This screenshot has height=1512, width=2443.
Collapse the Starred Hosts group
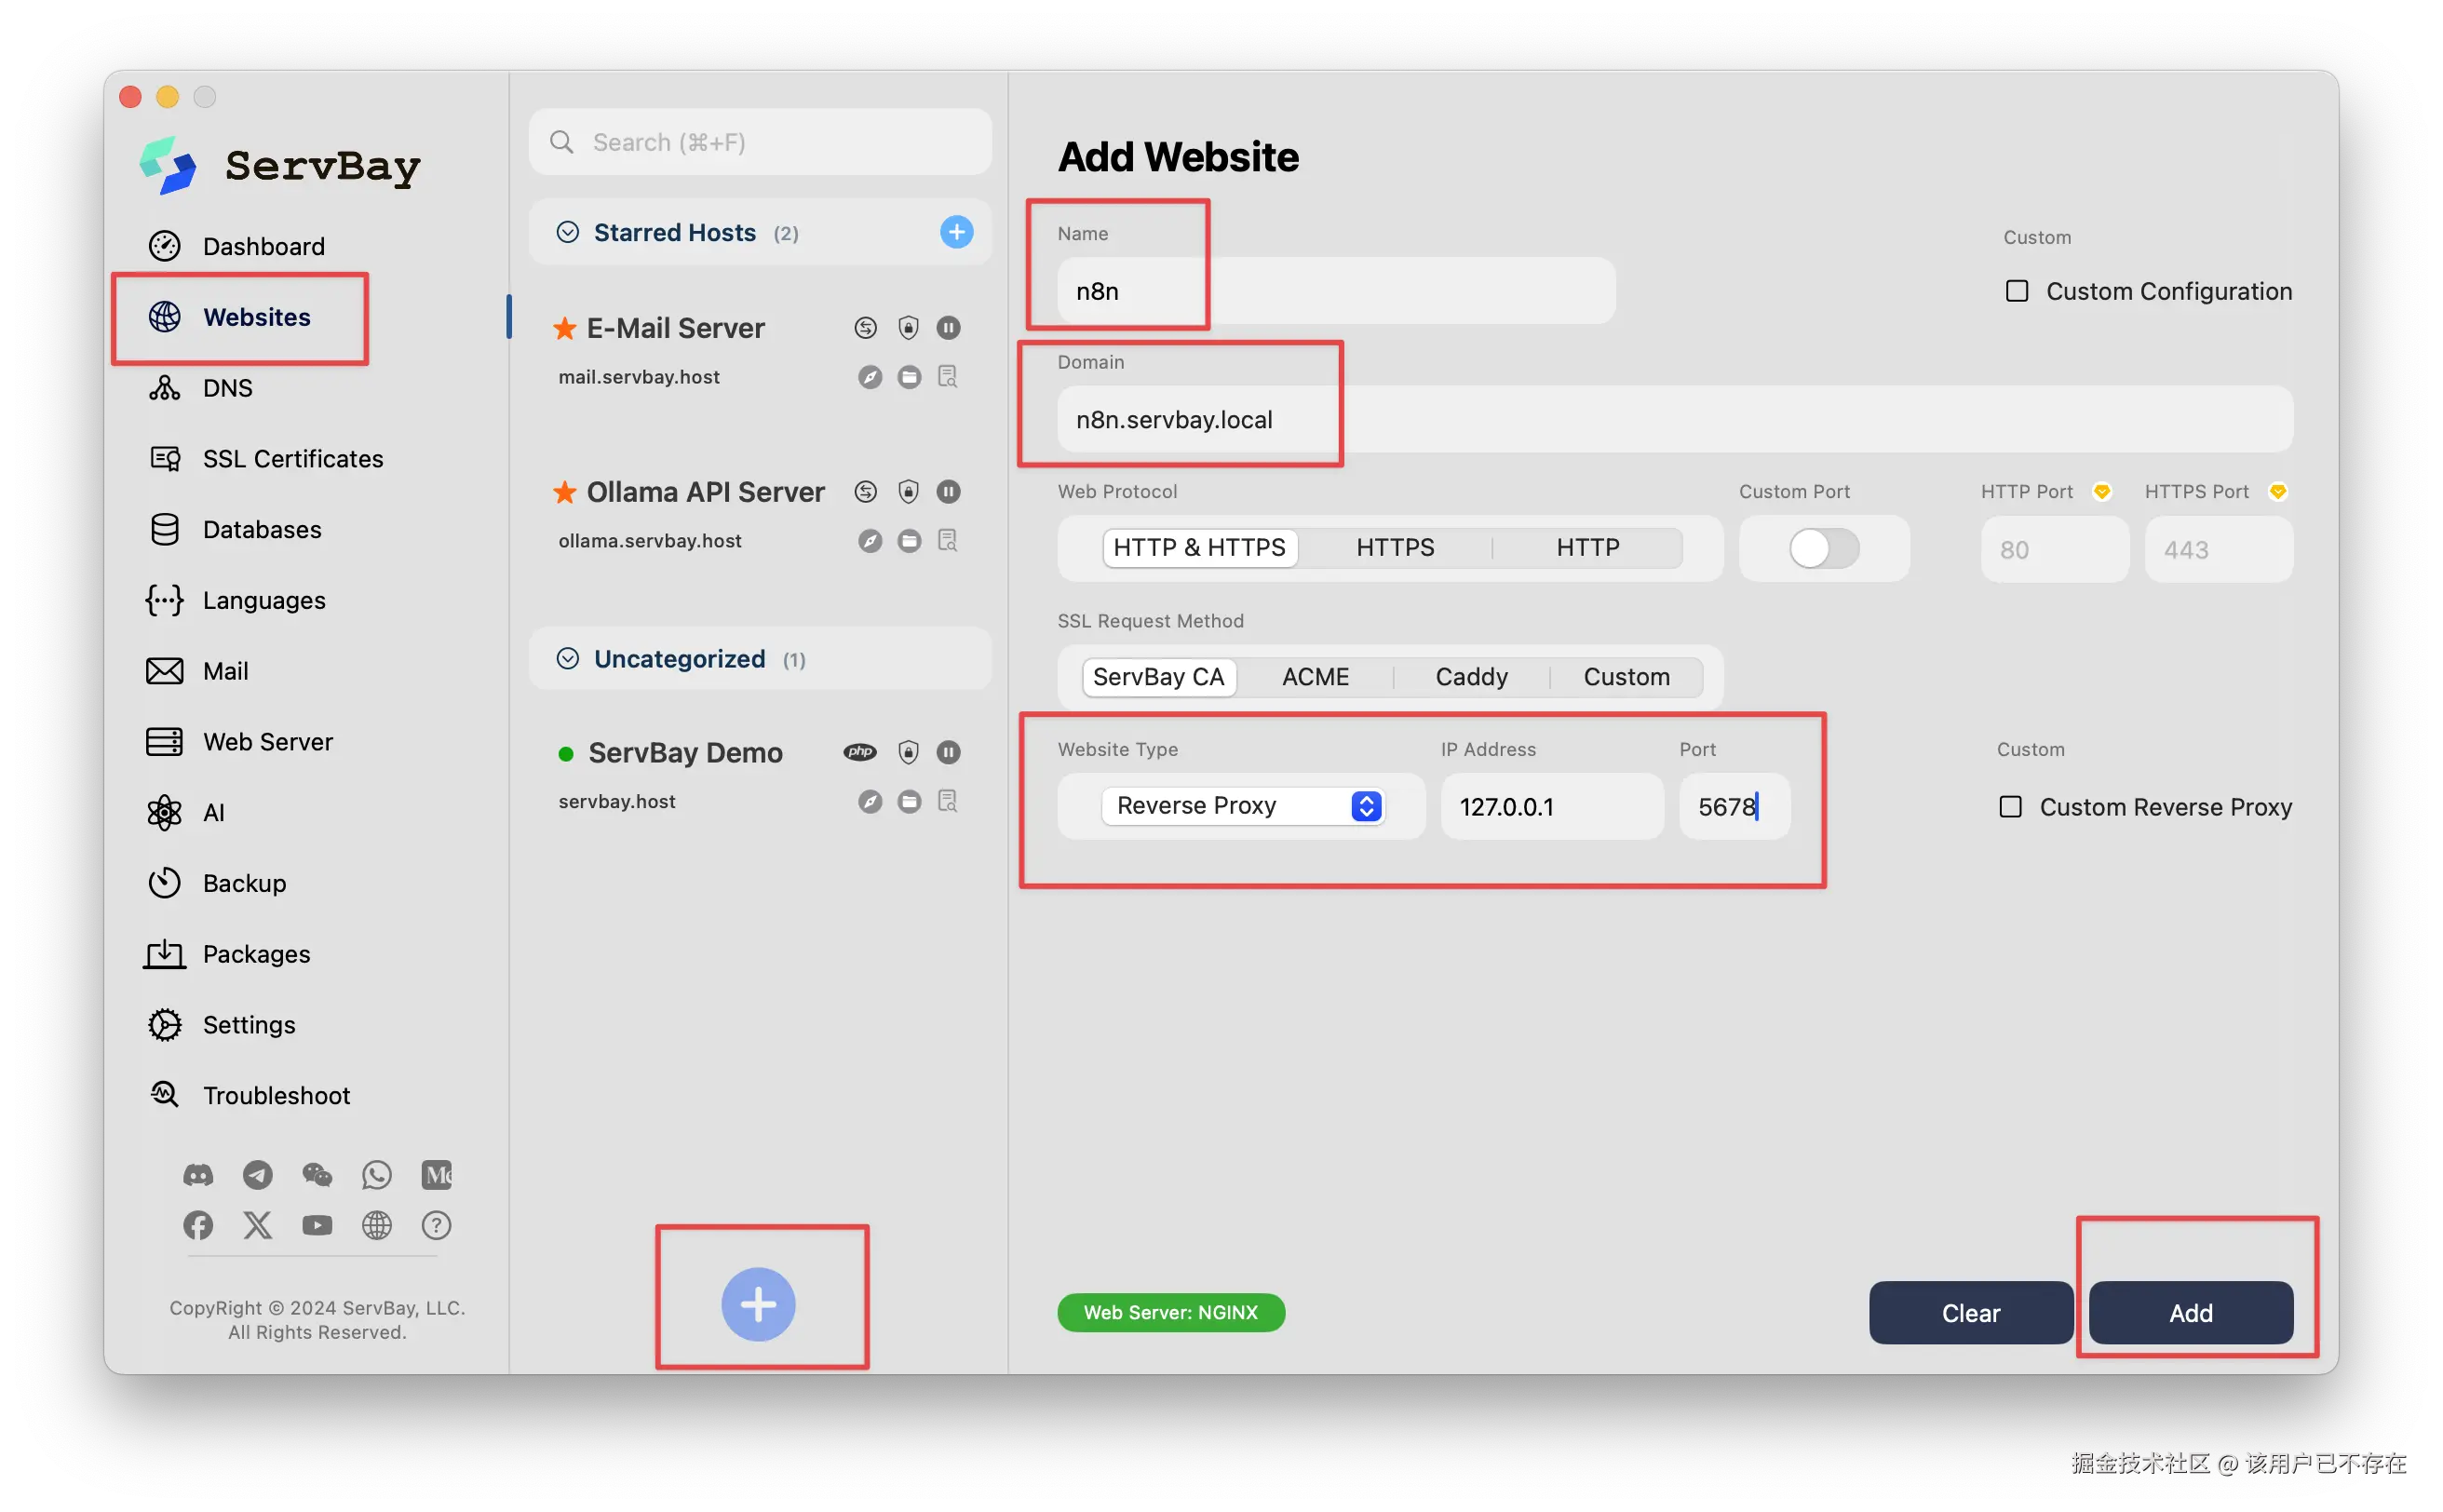(x=567, y=232)
